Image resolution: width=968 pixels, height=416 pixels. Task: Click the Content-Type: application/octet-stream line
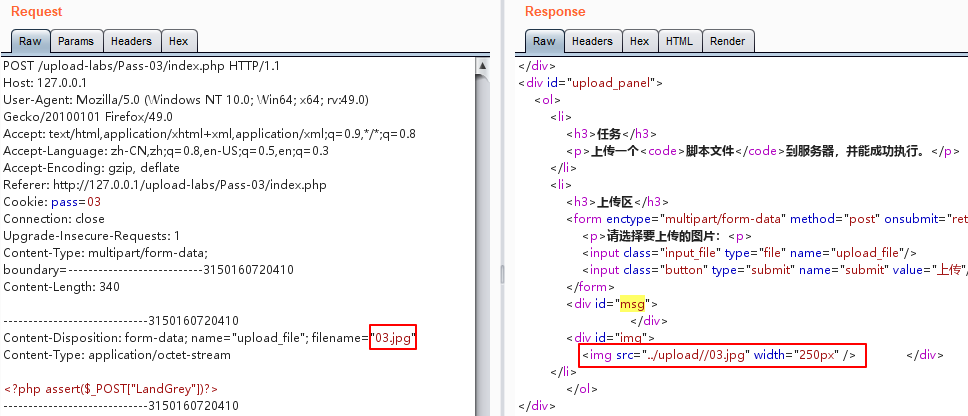(117, 355)
